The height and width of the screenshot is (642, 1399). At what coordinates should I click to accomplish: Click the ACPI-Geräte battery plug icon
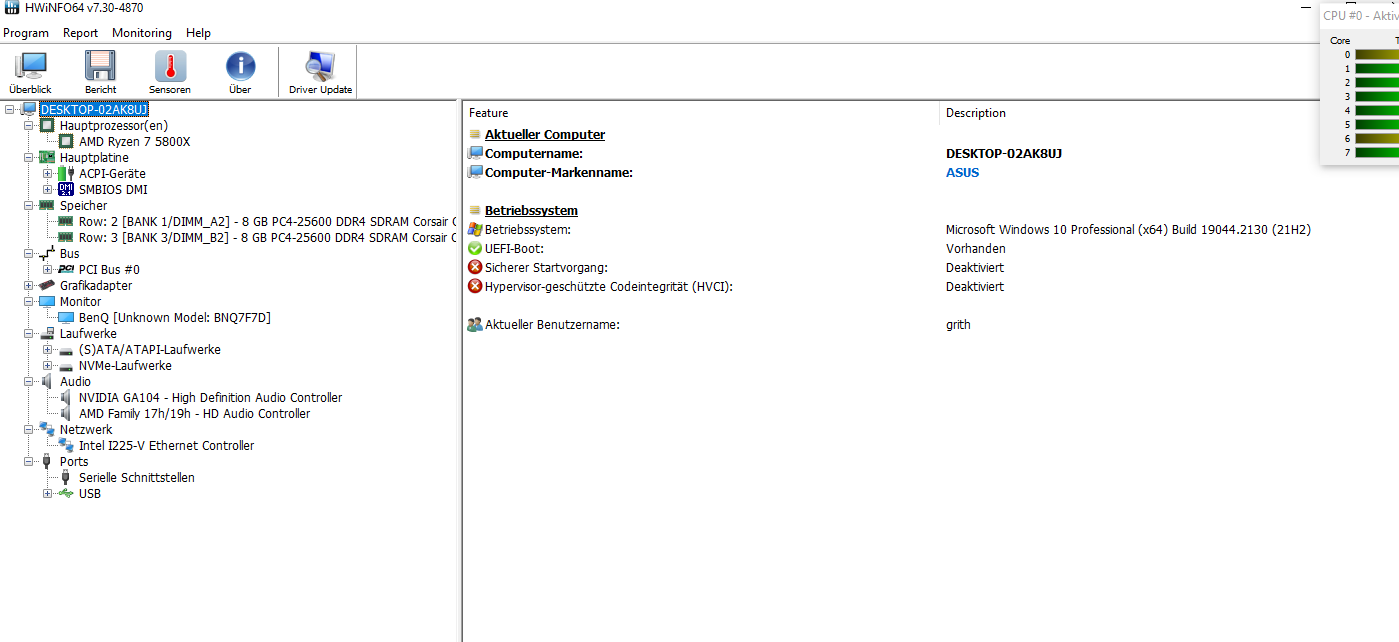(x=66, y=173)
